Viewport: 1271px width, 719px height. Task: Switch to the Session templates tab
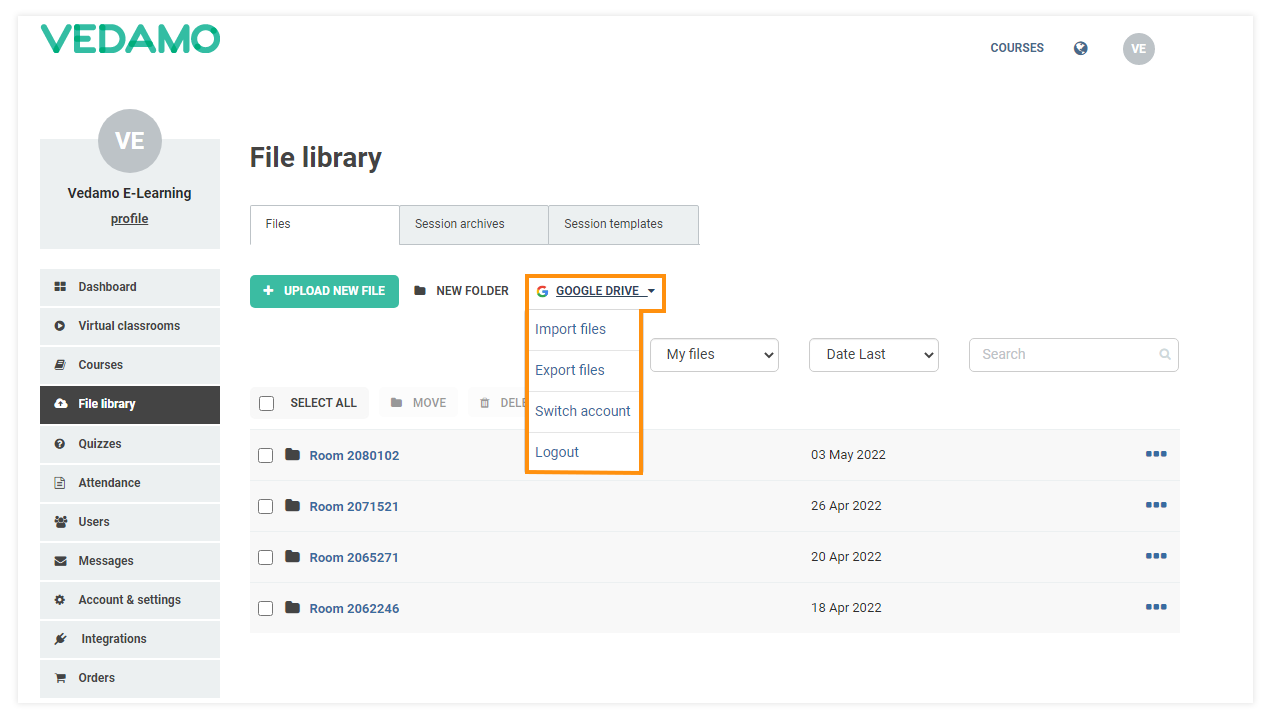[624, 225]
